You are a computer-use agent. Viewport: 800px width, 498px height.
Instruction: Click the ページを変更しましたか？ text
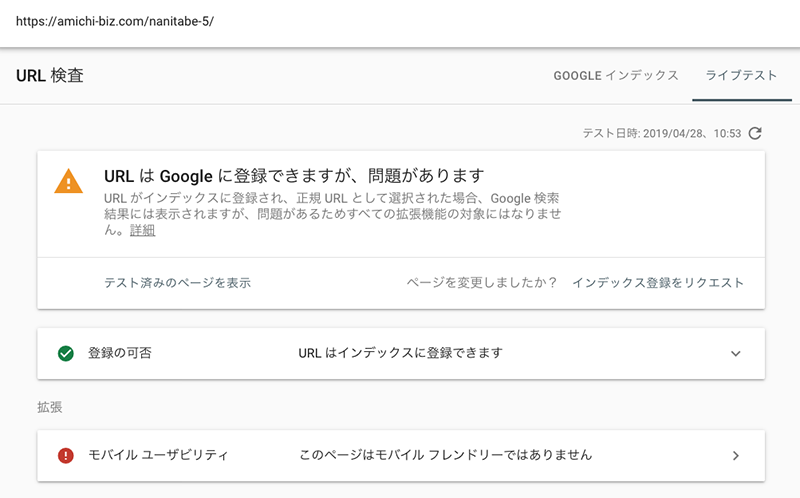(x=482, y=283)
